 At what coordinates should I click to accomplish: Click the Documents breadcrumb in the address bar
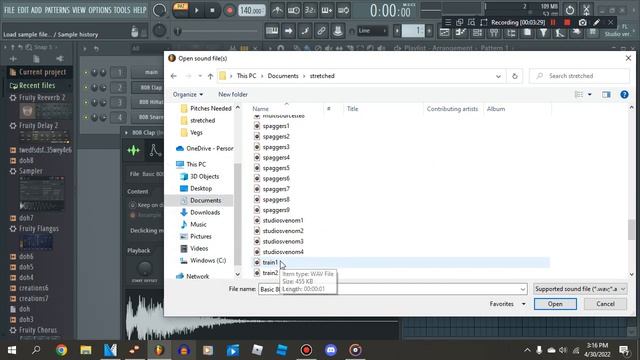point(283,76)
